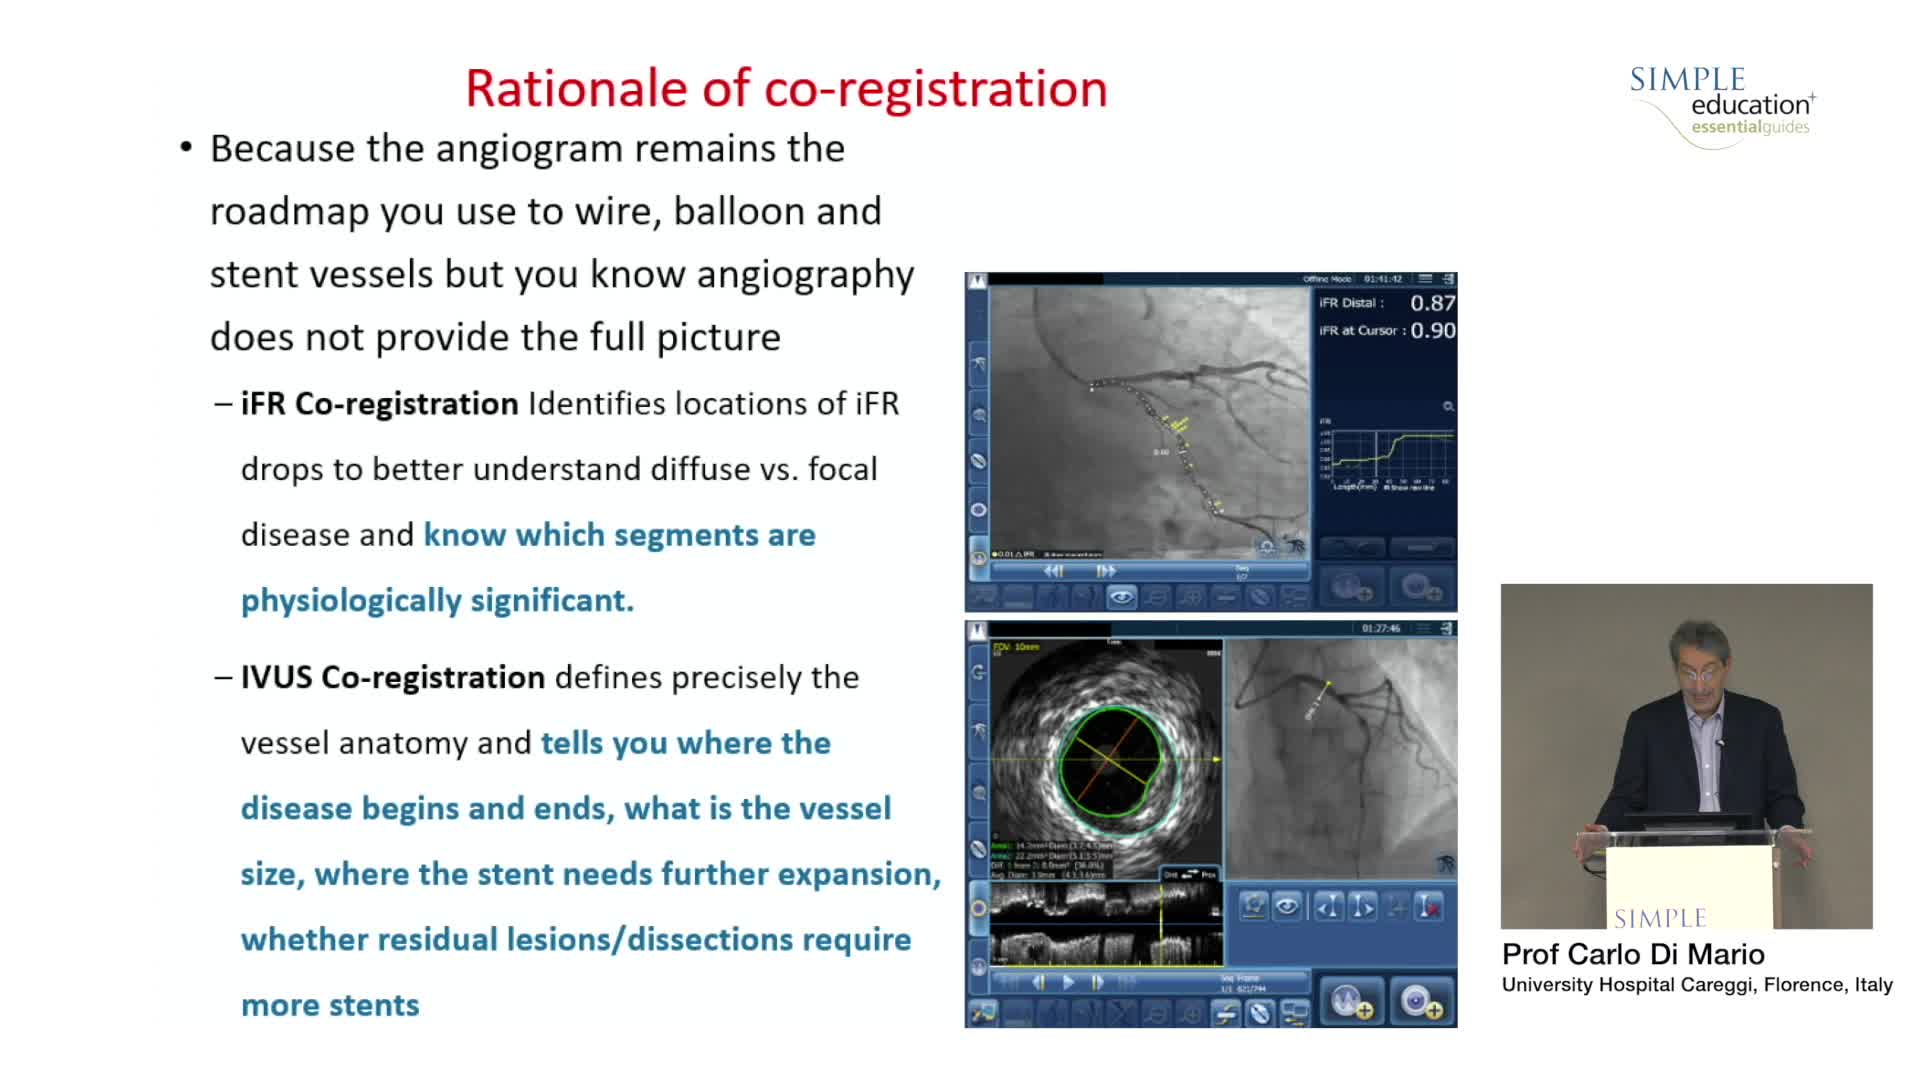Step back one frame in IVUS playback bar
Screen dimensions: 1920x1080
point(1039,983)
